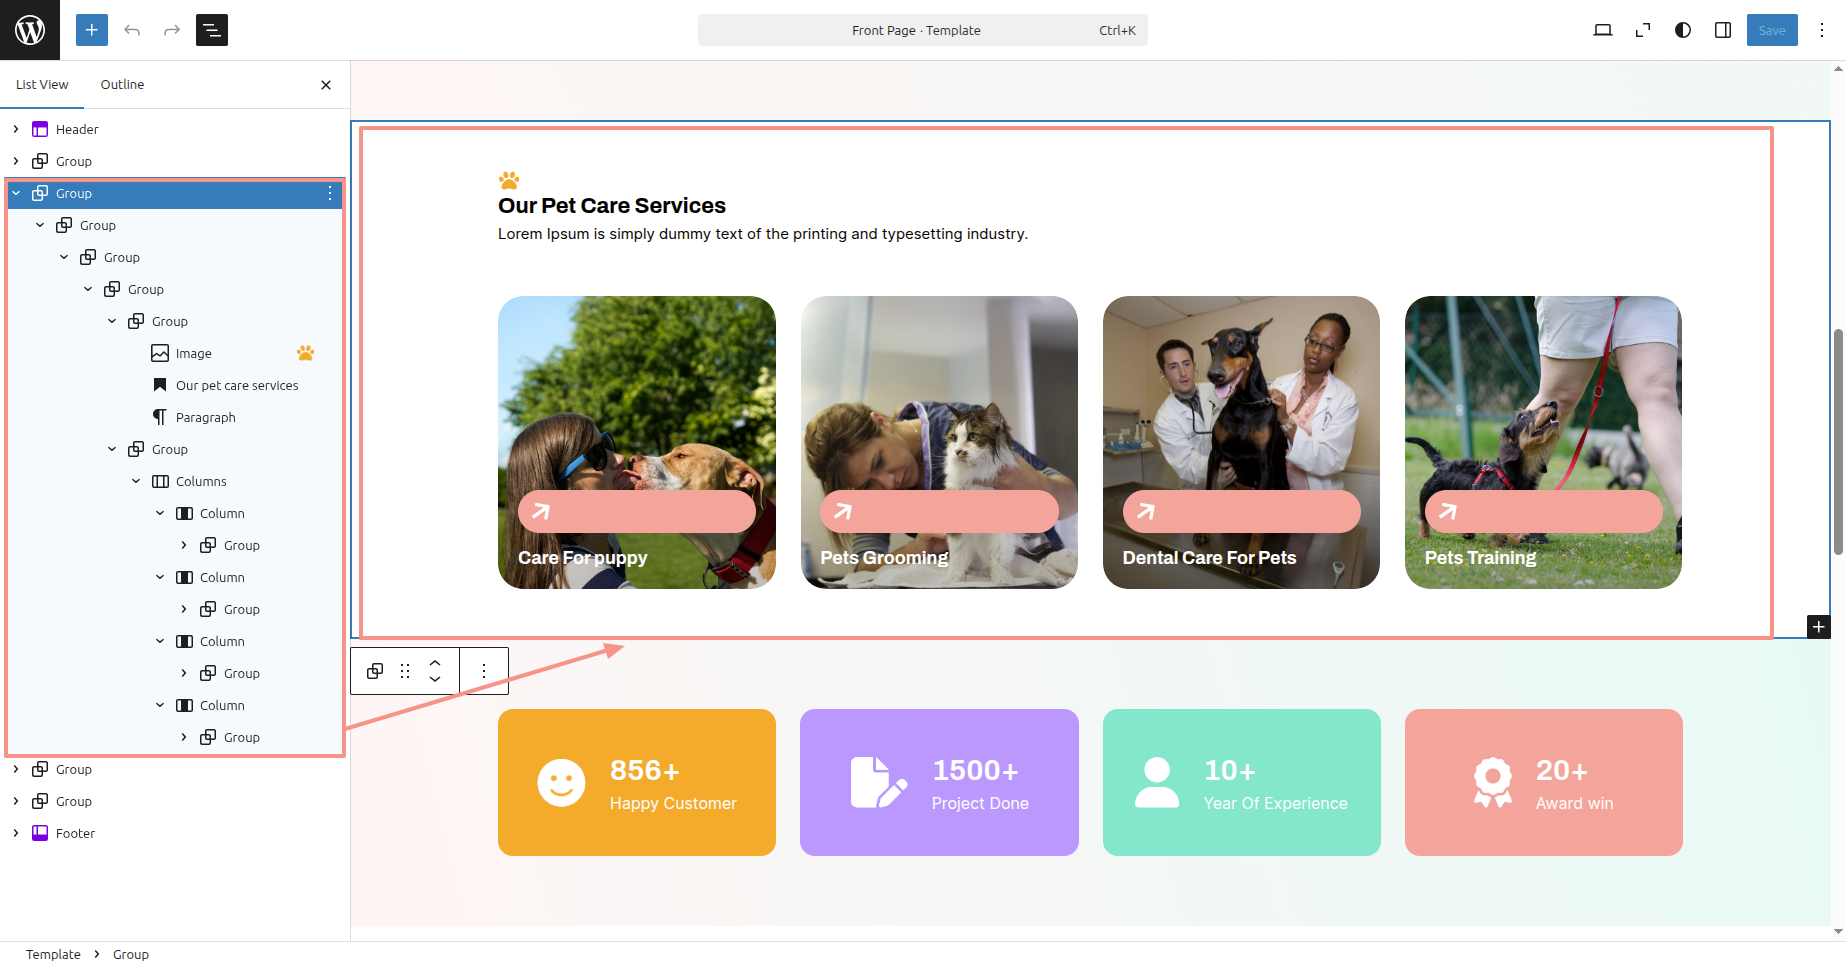The width and height of the screenshot is (1846, 966).
Task: Select the 'Our pet care services' heading block
Action: coord(237,385)
